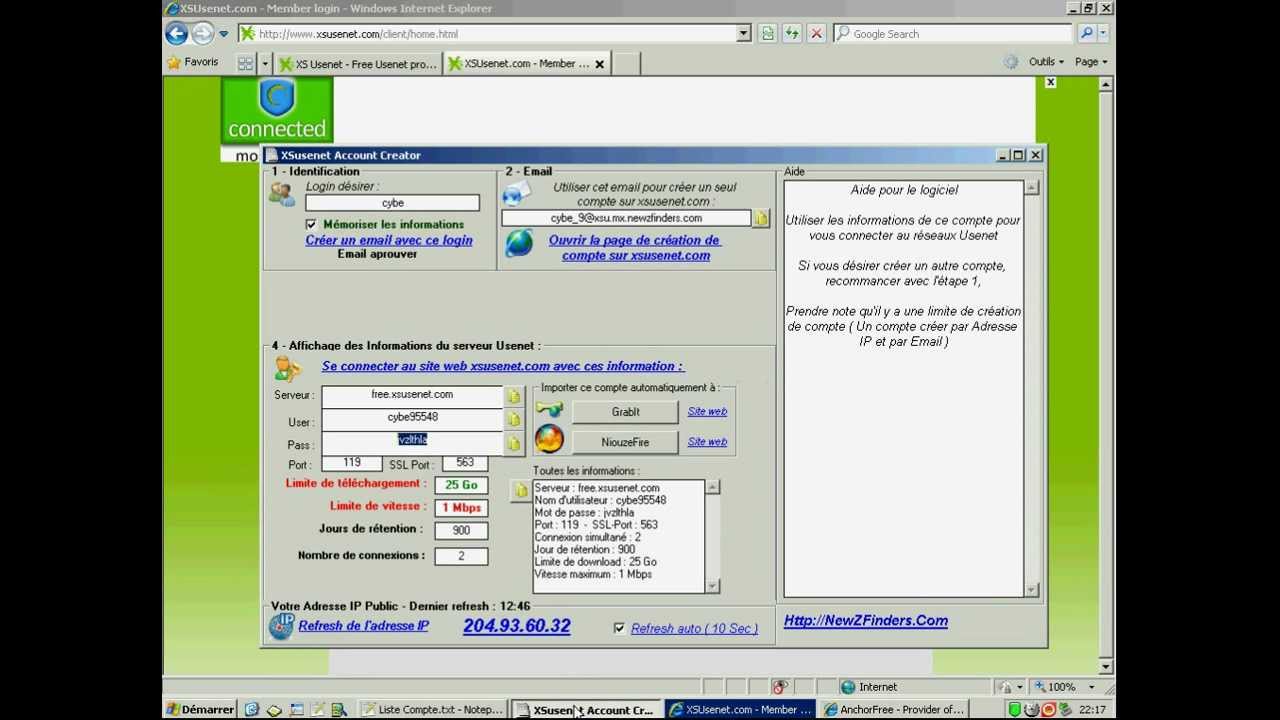Screen dimensions: 1280x720
Task: Click the IP address 204.93.60.32 link
Action: (516, 626)
